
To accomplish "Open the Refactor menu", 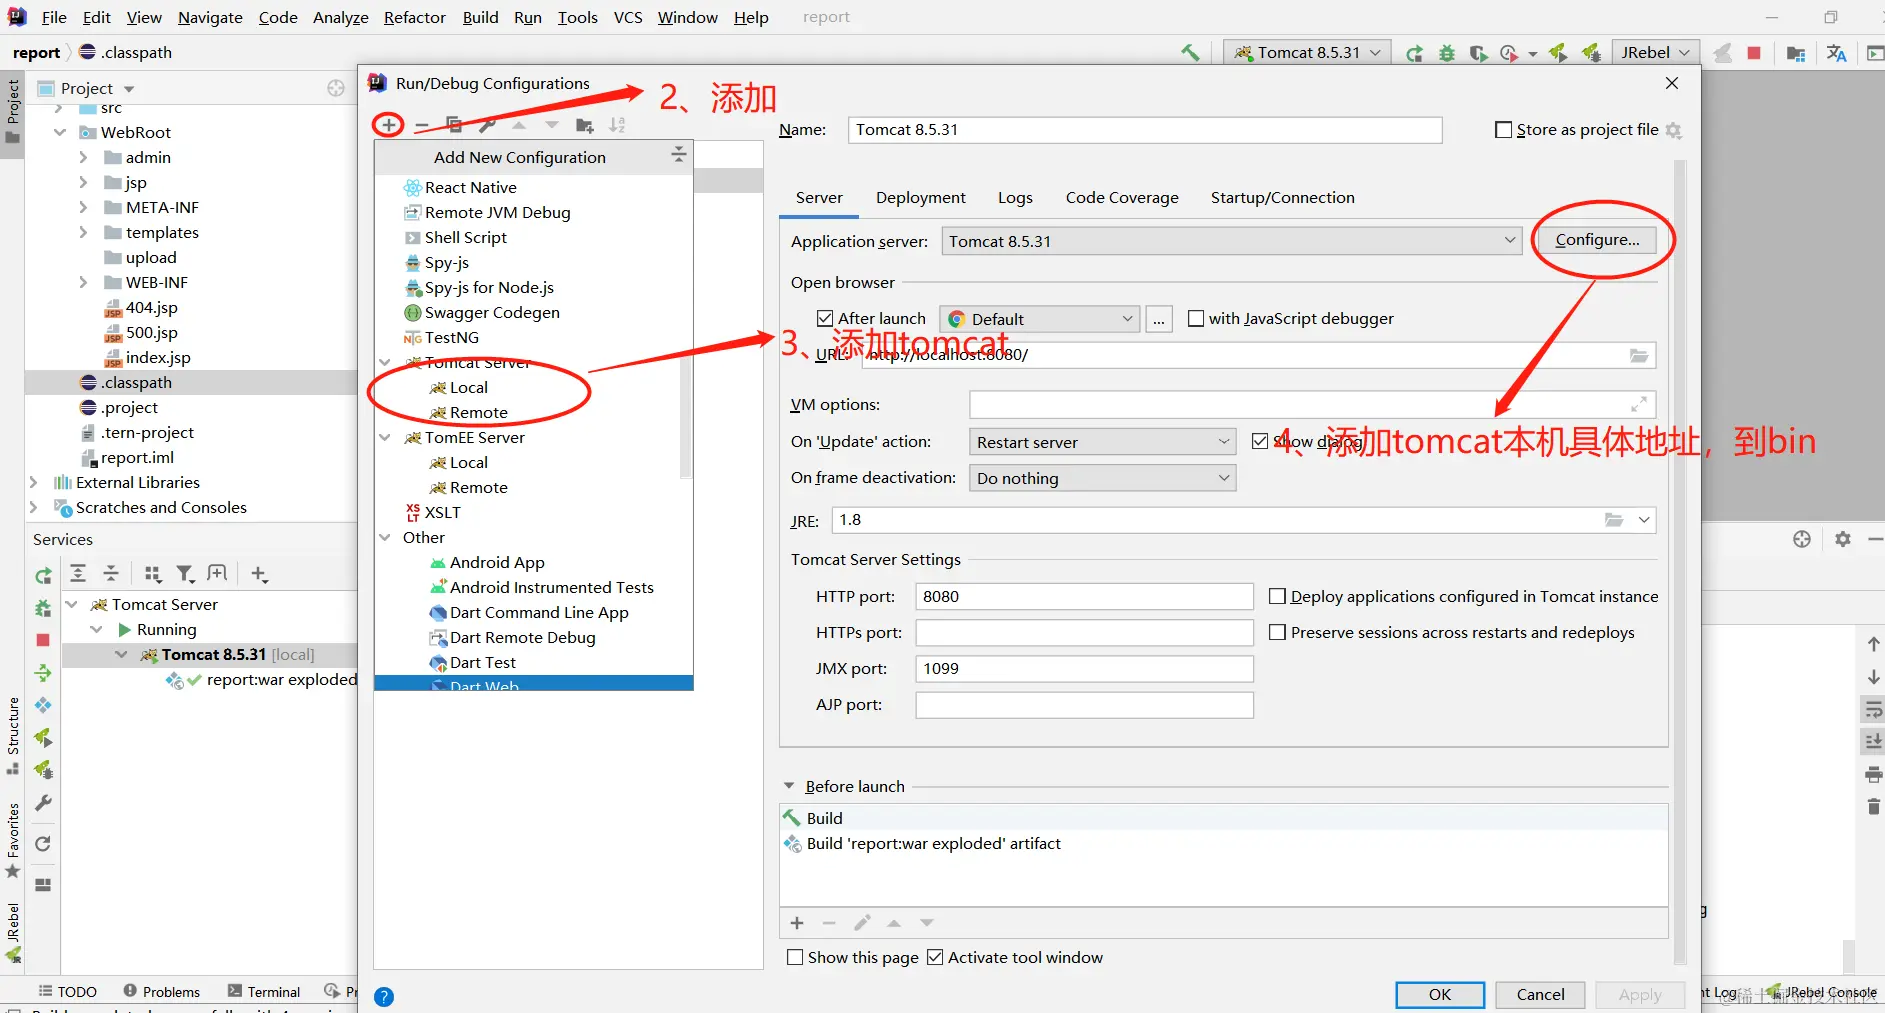I will pyautogui.click(x=414, y=18).
